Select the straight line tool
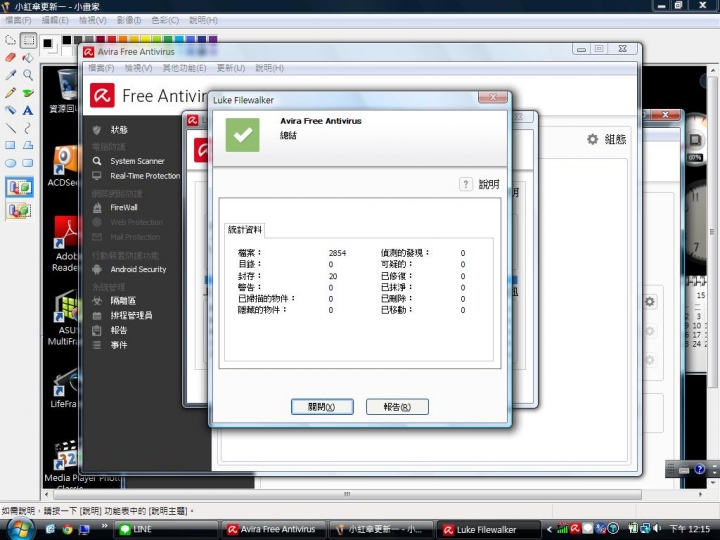The height and width of the screenshot is (540, 720). (10, 128)
